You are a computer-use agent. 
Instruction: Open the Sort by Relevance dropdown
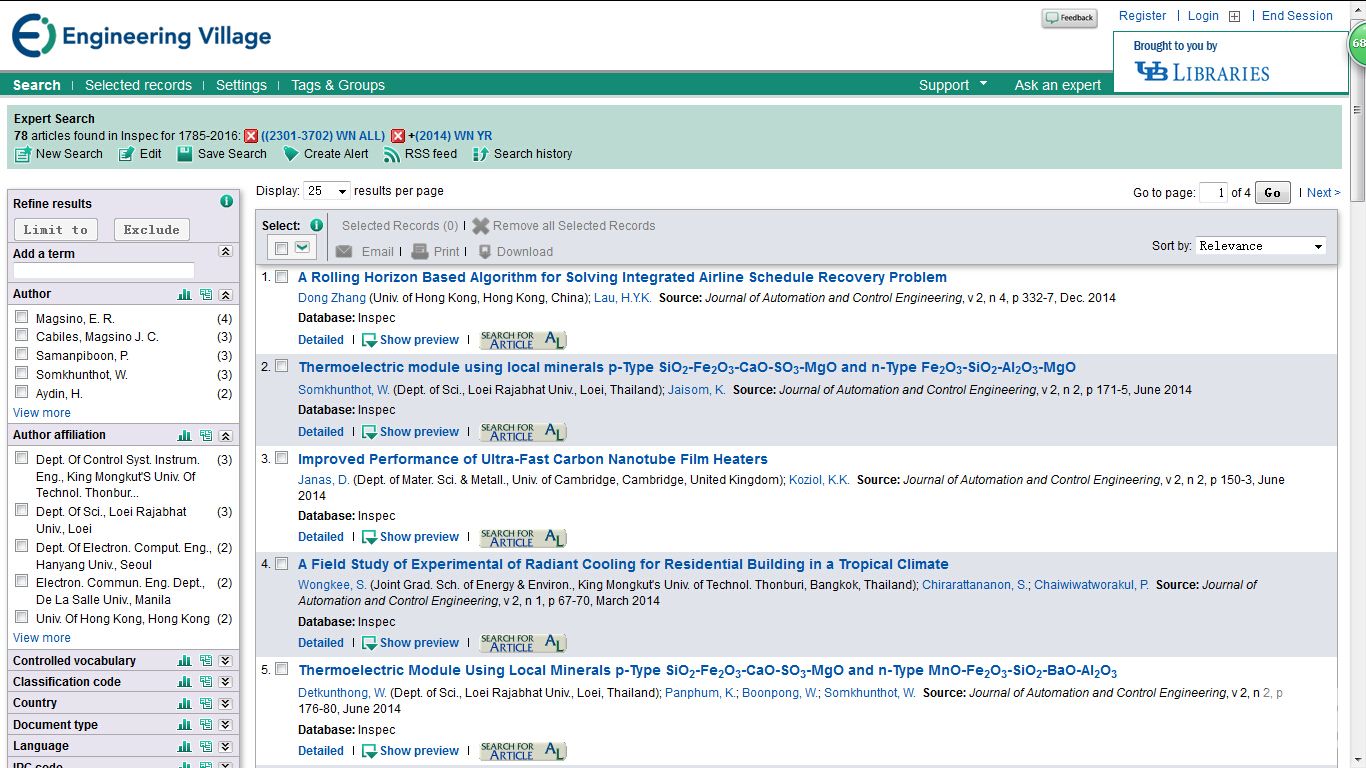pos(1261,246)
